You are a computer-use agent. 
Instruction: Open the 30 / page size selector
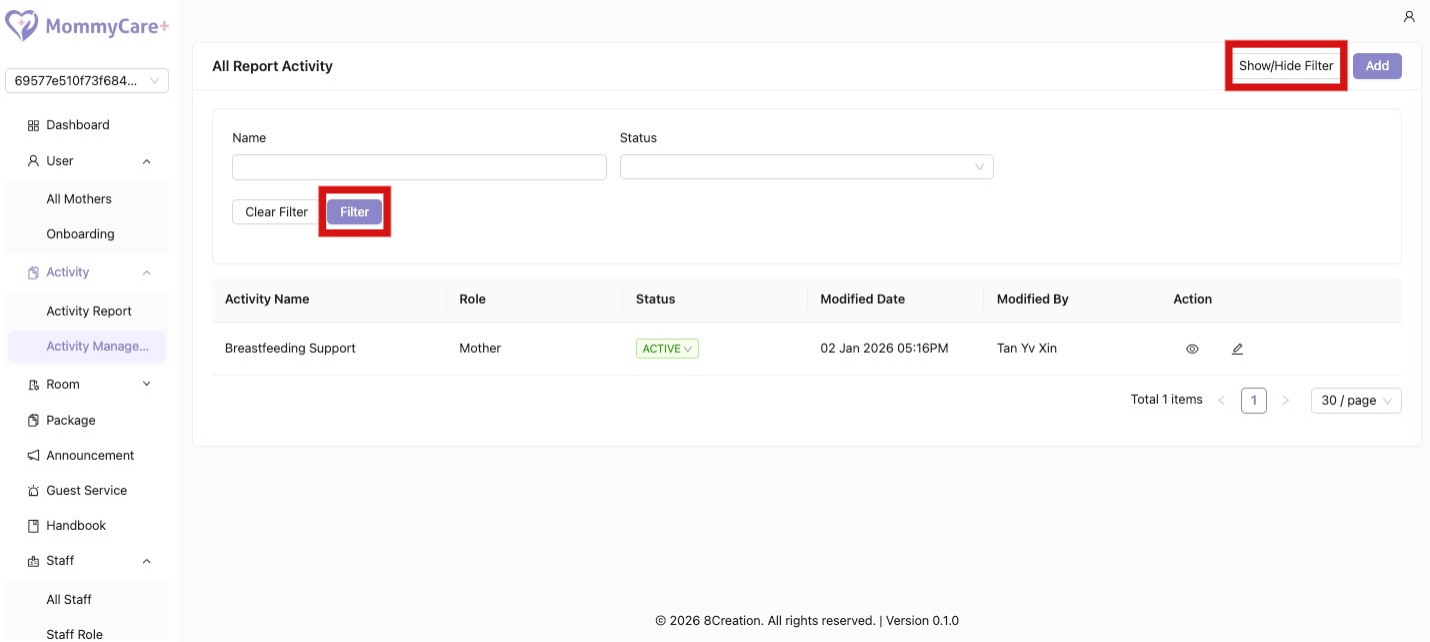click(x=1355, y=400)
